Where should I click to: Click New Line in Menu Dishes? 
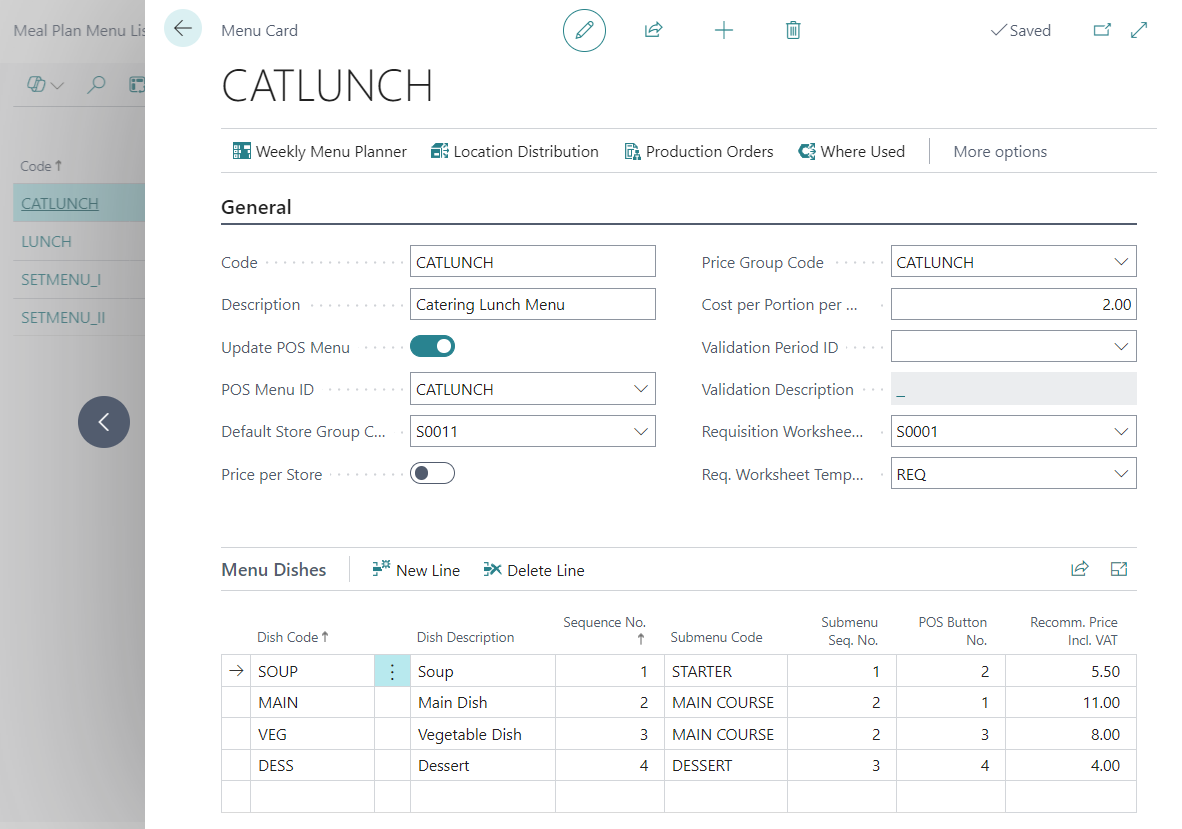415,570
